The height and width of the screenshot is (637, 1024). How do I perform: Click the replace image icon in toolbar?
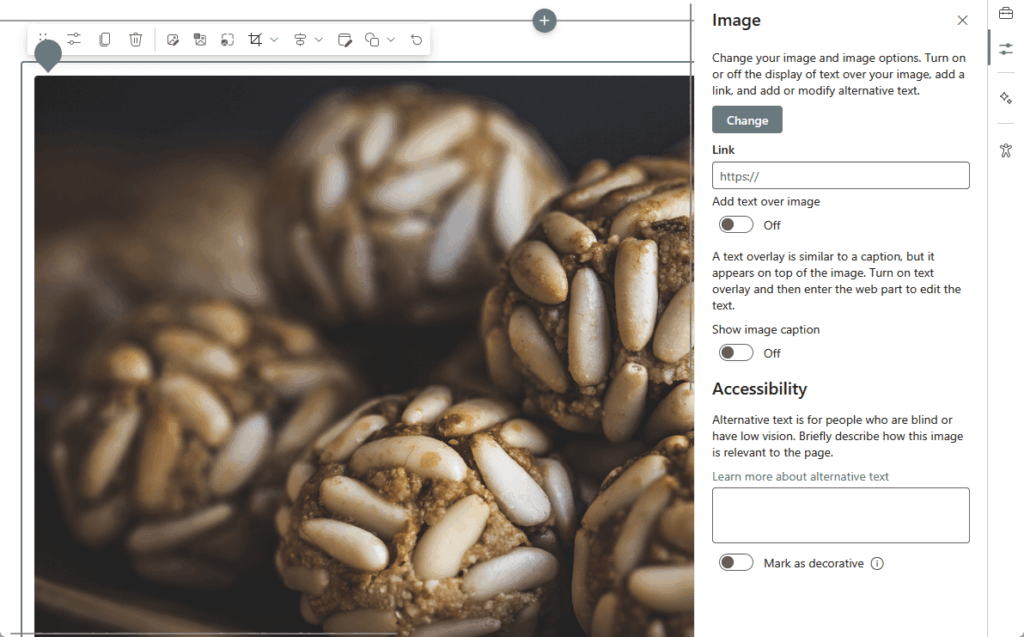[200, 40]
